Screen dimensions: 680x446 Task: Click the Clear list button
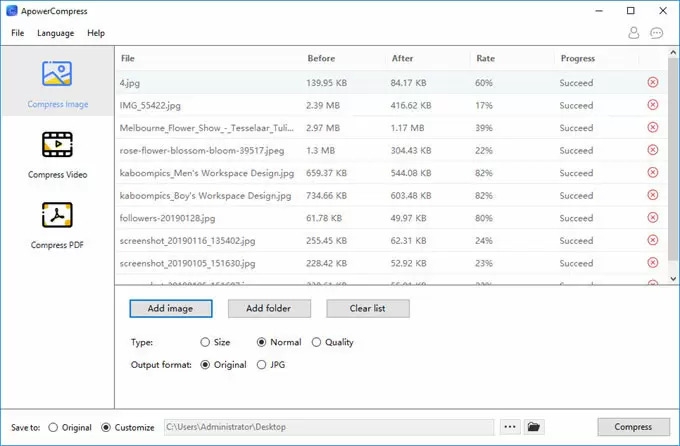coord(368,308)
